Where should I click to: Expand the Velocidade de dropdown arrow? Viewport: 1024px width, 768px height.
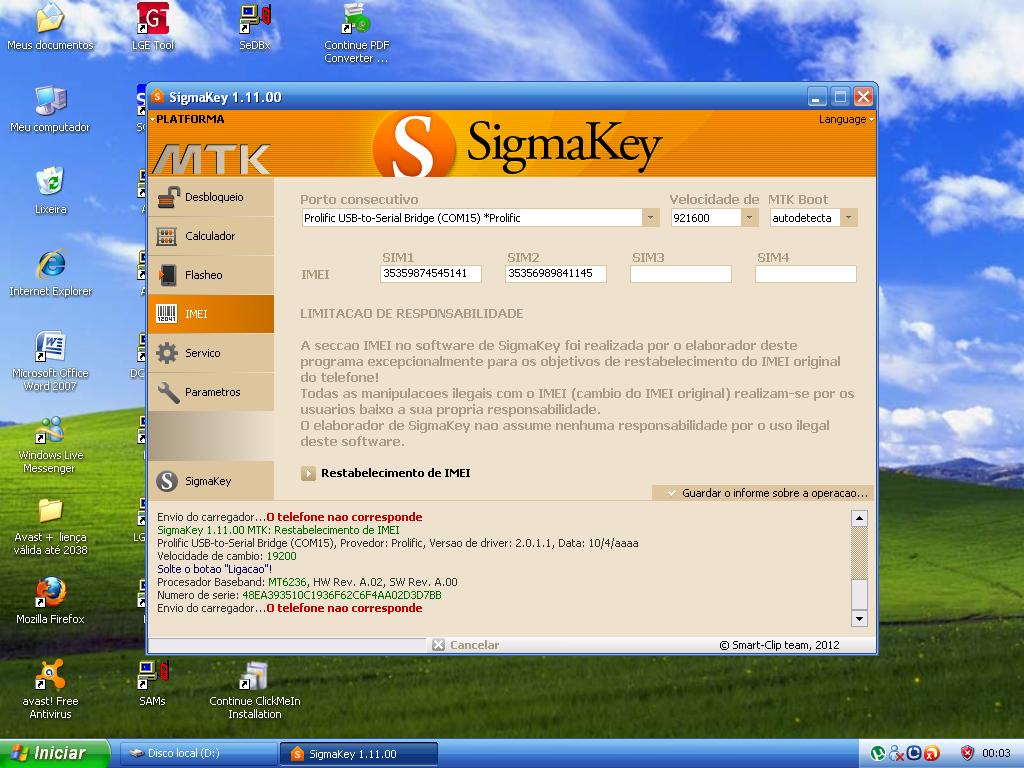750,217
